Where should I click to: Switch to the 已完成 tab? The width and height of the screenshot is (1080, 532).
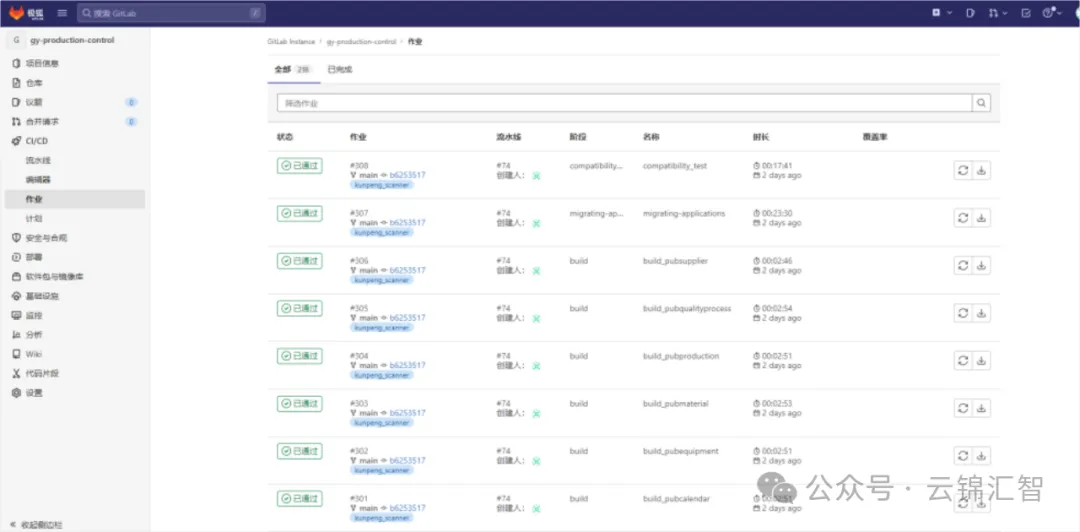coord(340,70)
